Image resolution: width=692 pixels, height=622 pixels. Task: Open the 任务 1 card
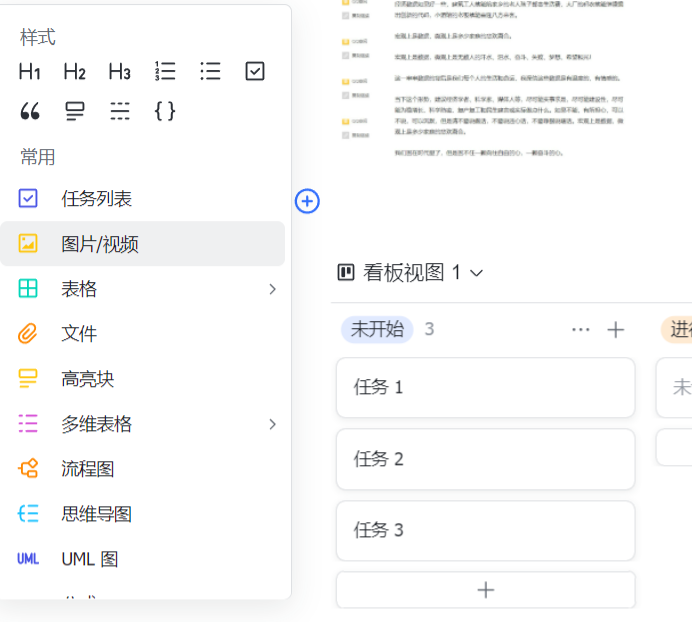(x=485, y=388)
